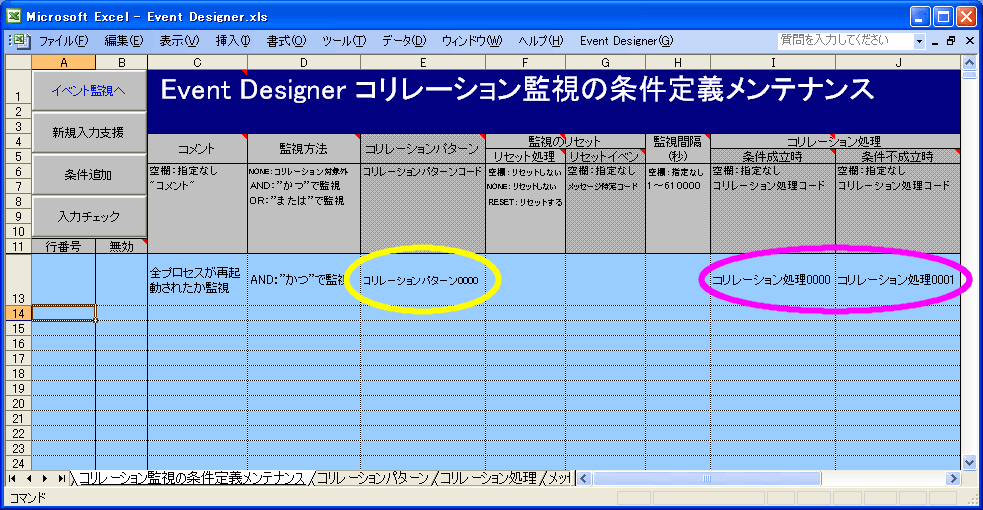
Task: Minimize the workbook window inside Excel
Action: tap(935, 41)
